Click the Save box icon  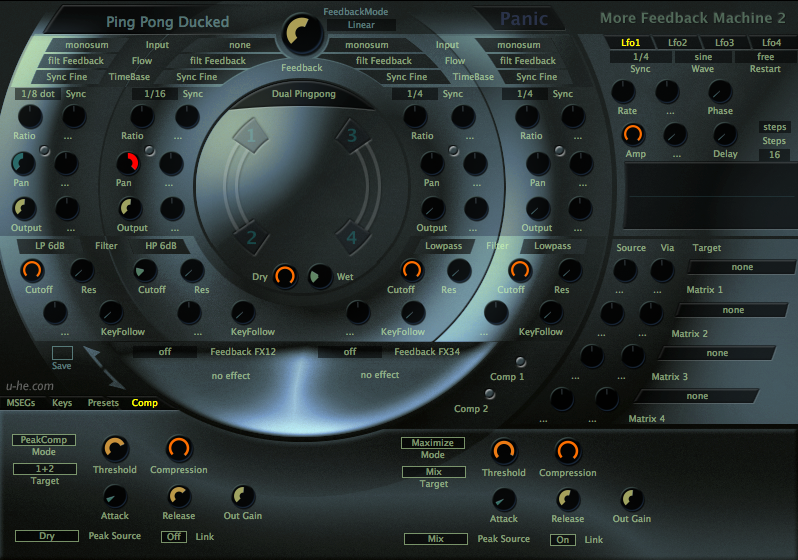tap(62, 353)
